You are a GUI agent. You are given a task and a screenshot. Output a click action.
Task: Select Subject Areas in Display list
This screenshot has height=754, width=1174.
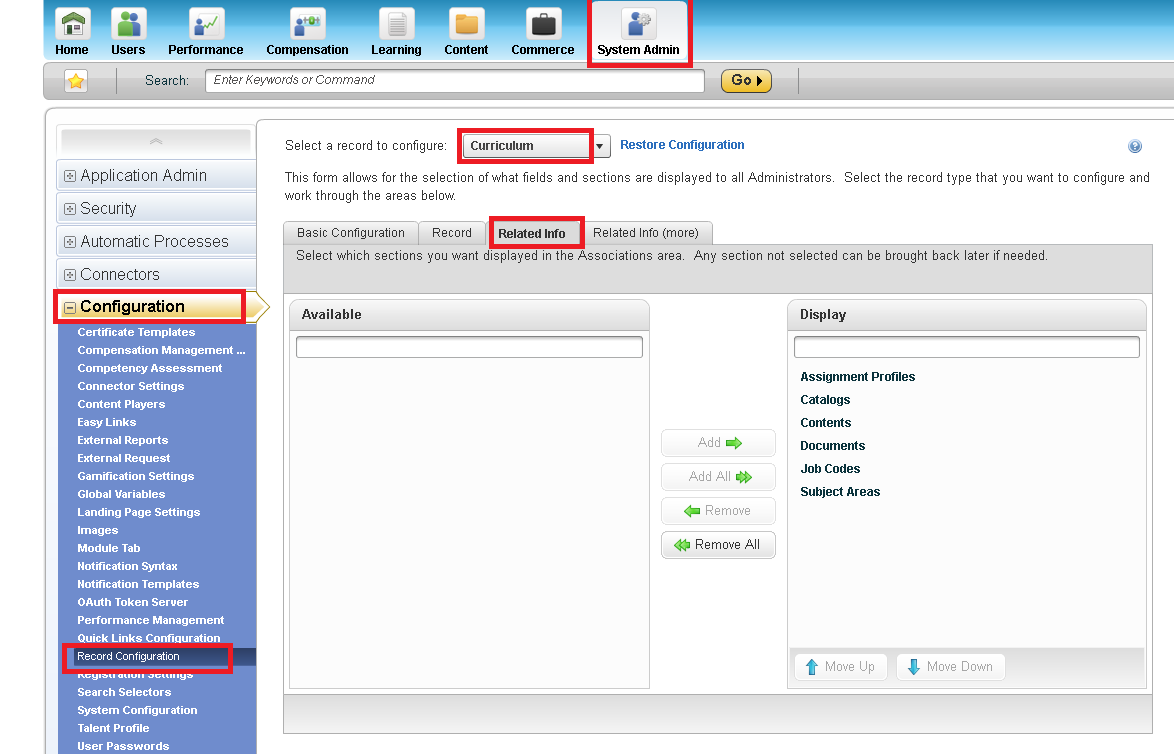840,492
